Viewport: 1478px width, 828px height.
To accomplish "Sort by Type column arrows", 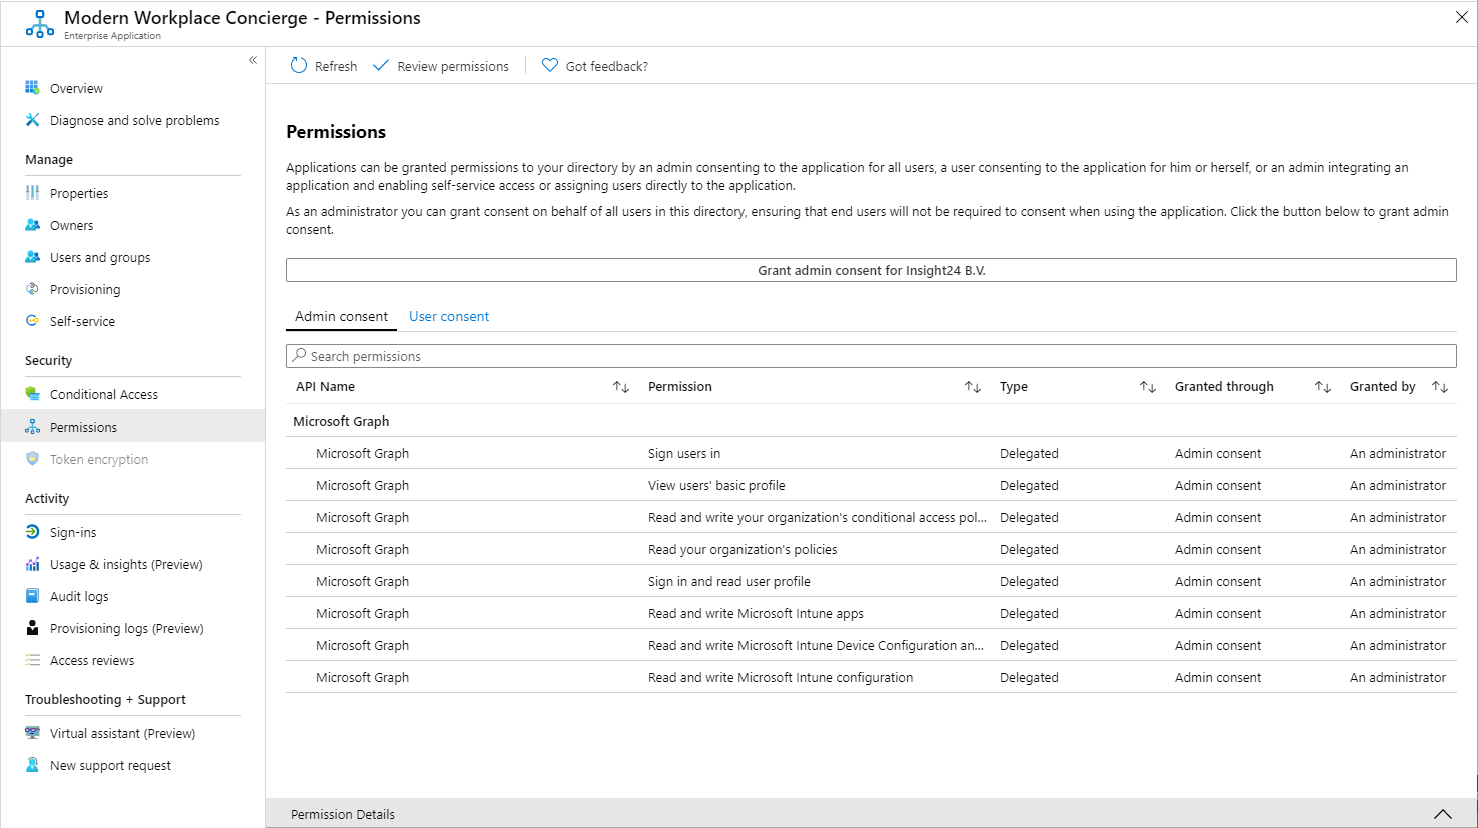I will coord(1148,387).
